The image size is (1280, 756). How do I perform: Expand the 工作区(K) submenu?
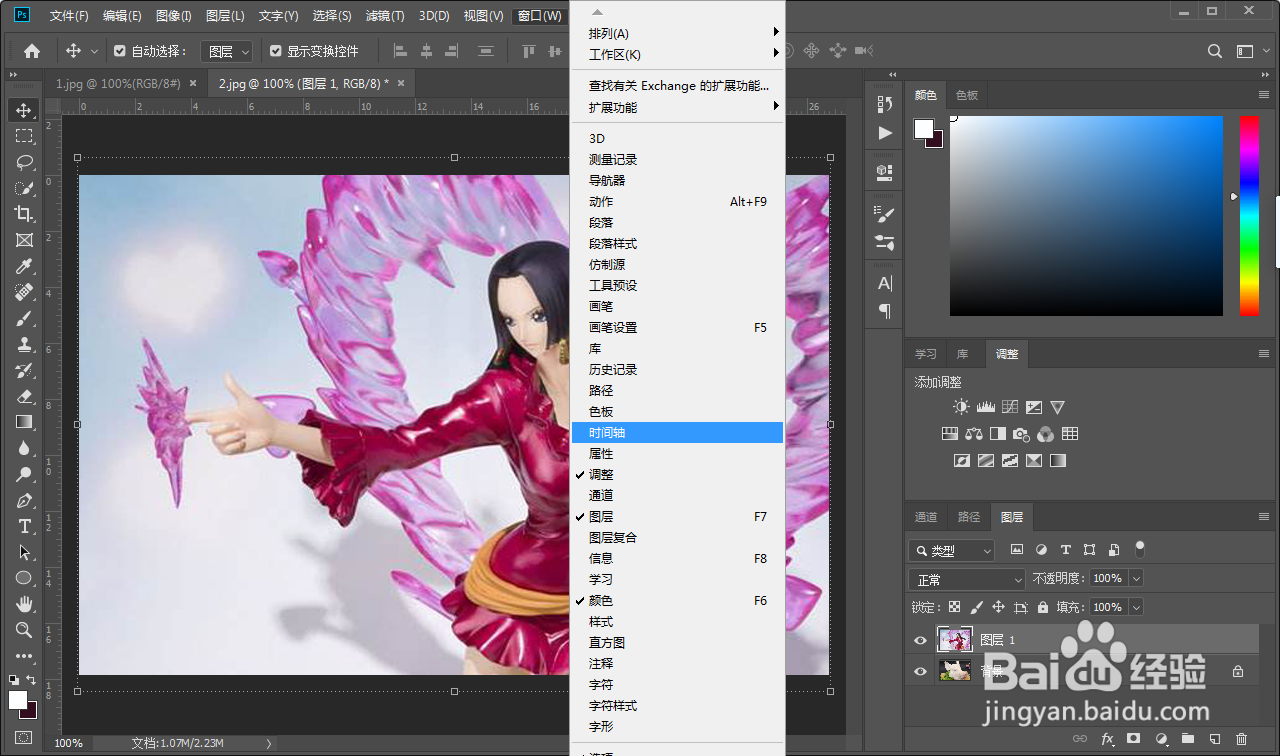point(677,54)
